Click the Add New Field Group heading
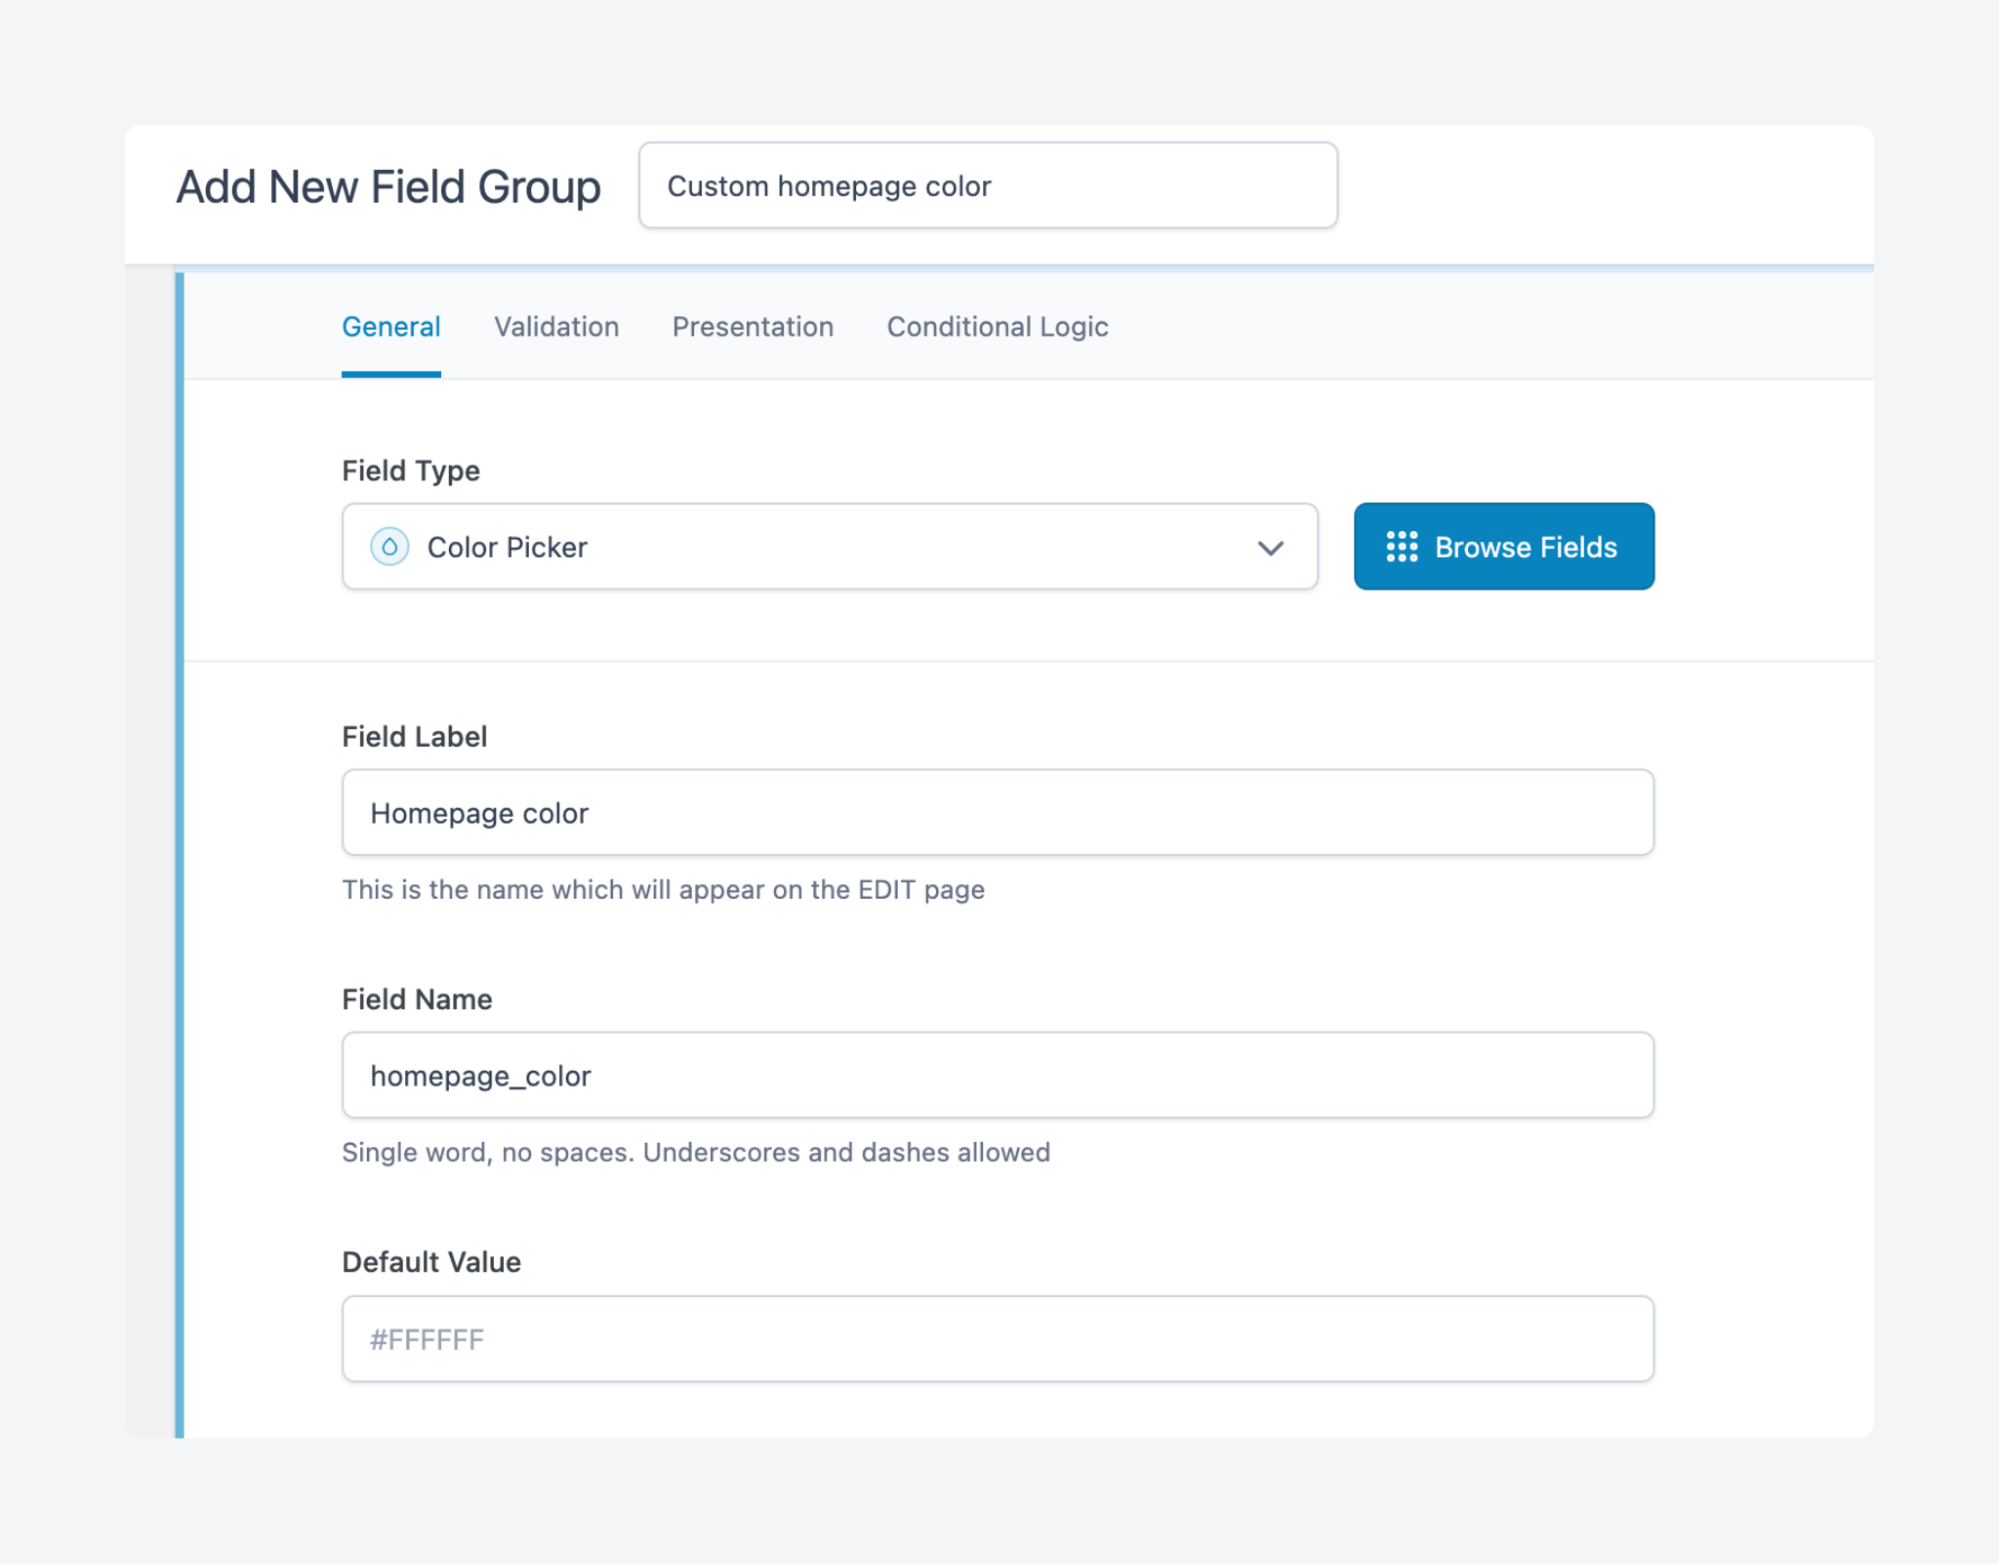The width and height of the screenshot is (1999, 1564). (x=389, y=186)
